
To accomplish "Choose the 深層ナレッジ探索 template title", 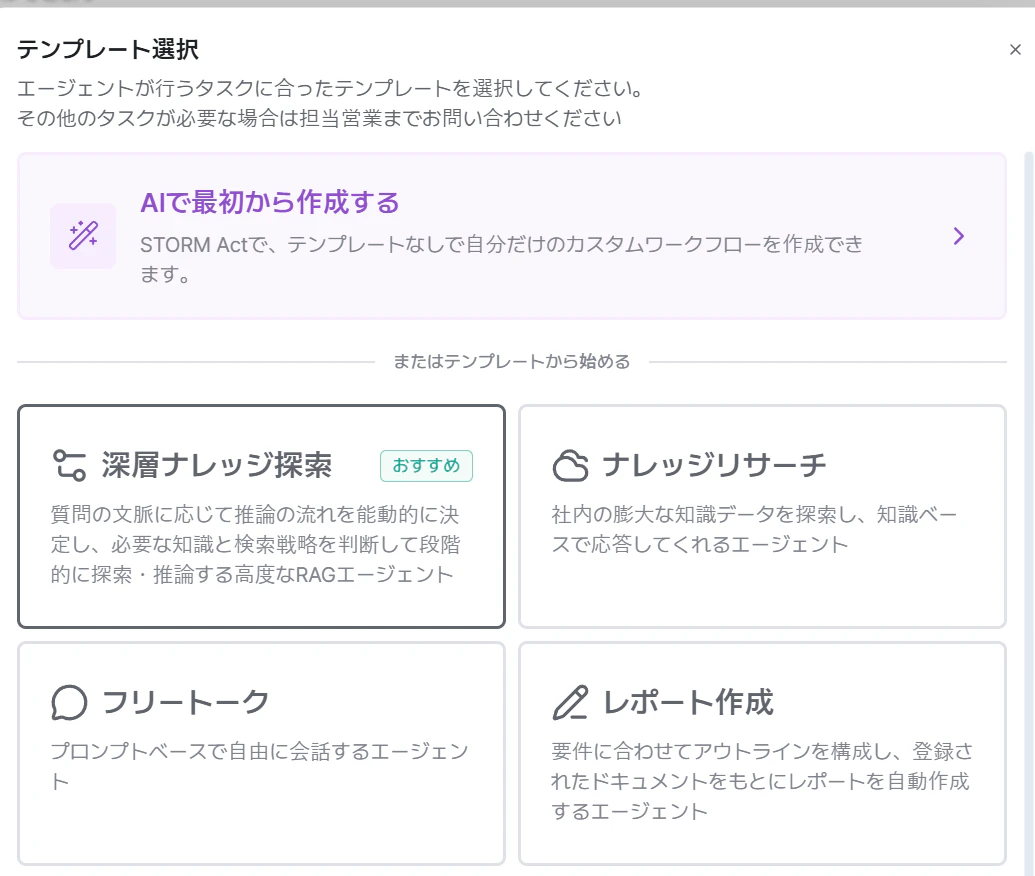I will (217, 465).
